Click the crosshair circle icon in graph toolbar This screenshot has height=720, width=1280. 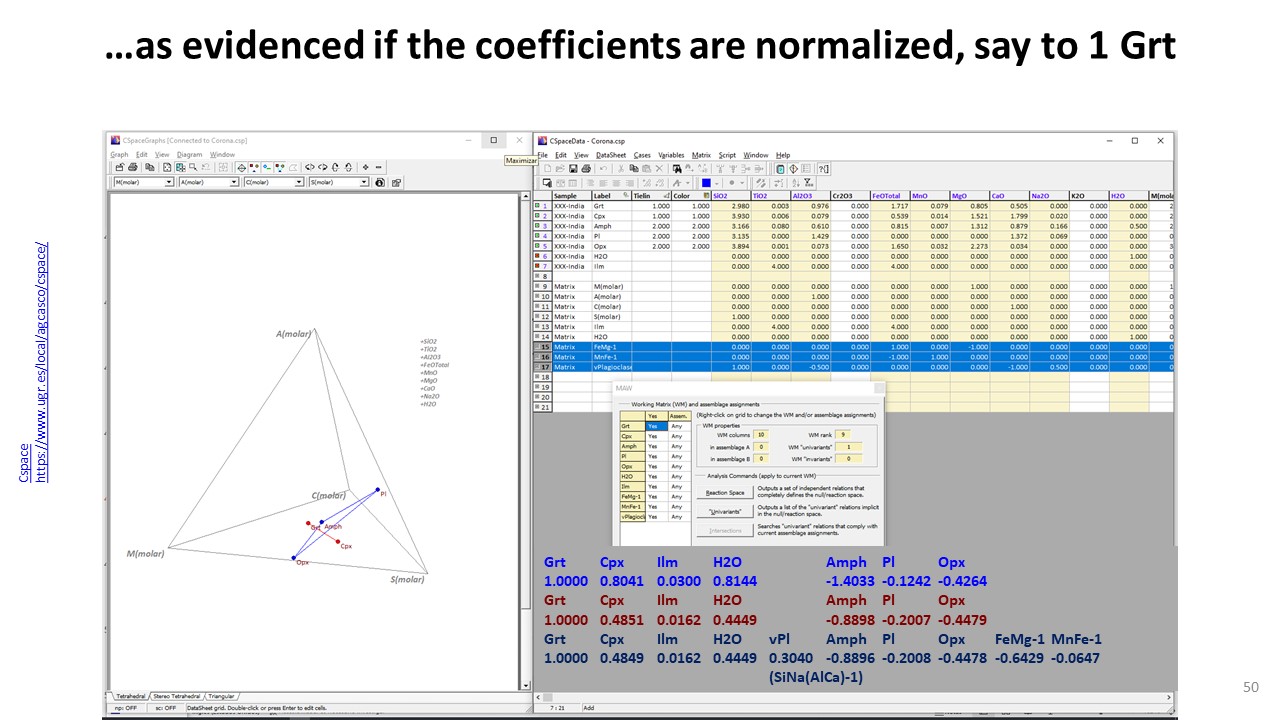241,168
